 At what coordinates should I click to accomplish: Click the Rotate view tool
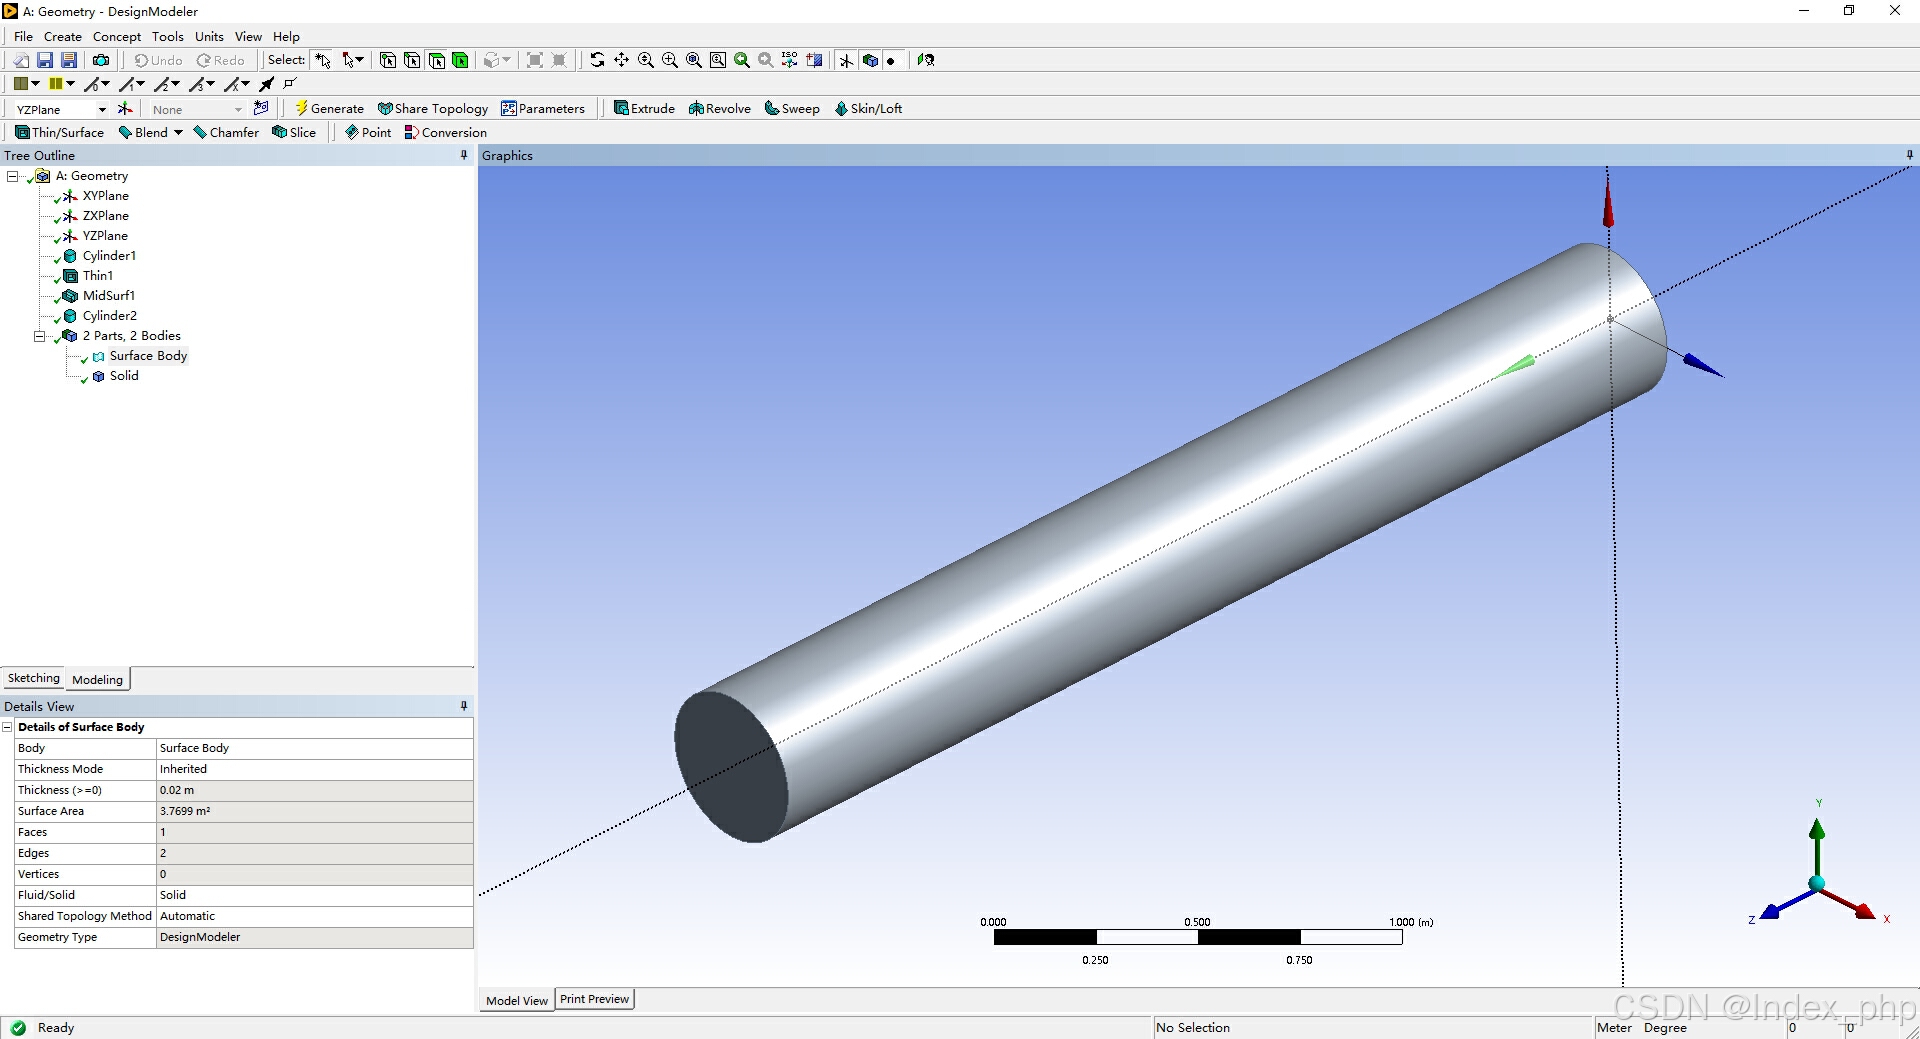pyautogui.click(x=597, y=60)
